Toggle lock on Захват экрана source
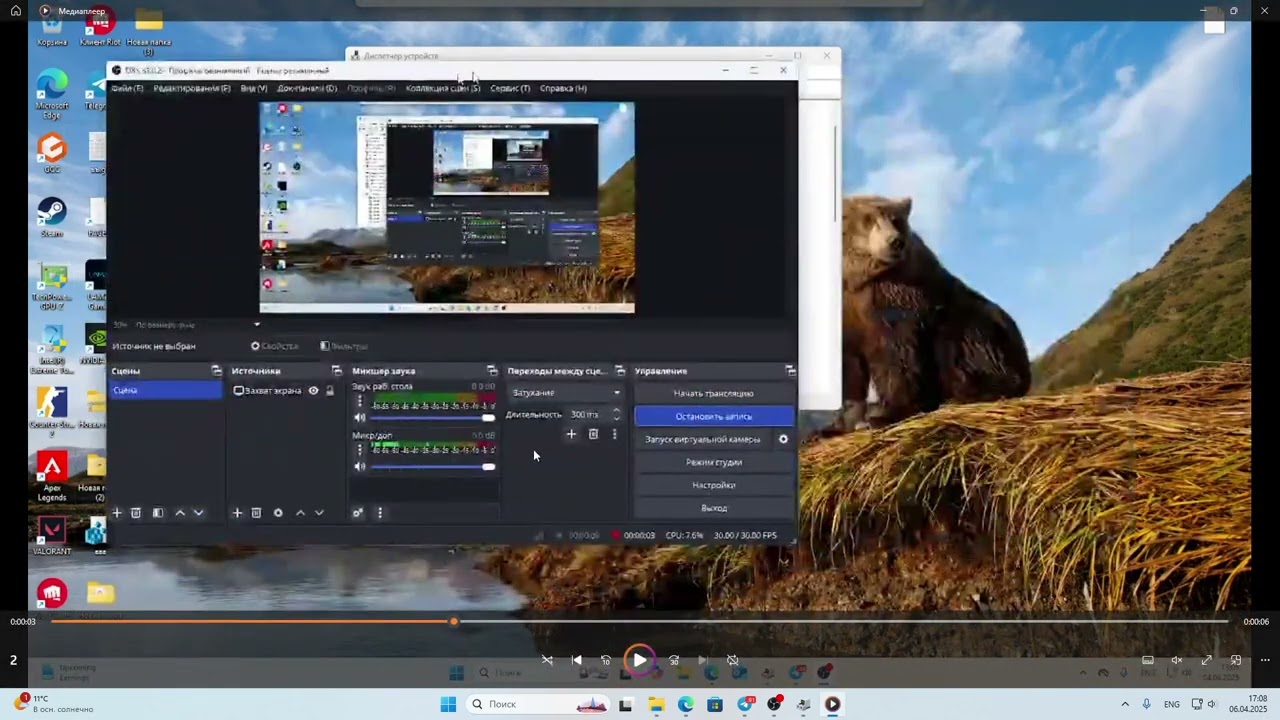The image size is (1280, 720). tap(330, 391)
